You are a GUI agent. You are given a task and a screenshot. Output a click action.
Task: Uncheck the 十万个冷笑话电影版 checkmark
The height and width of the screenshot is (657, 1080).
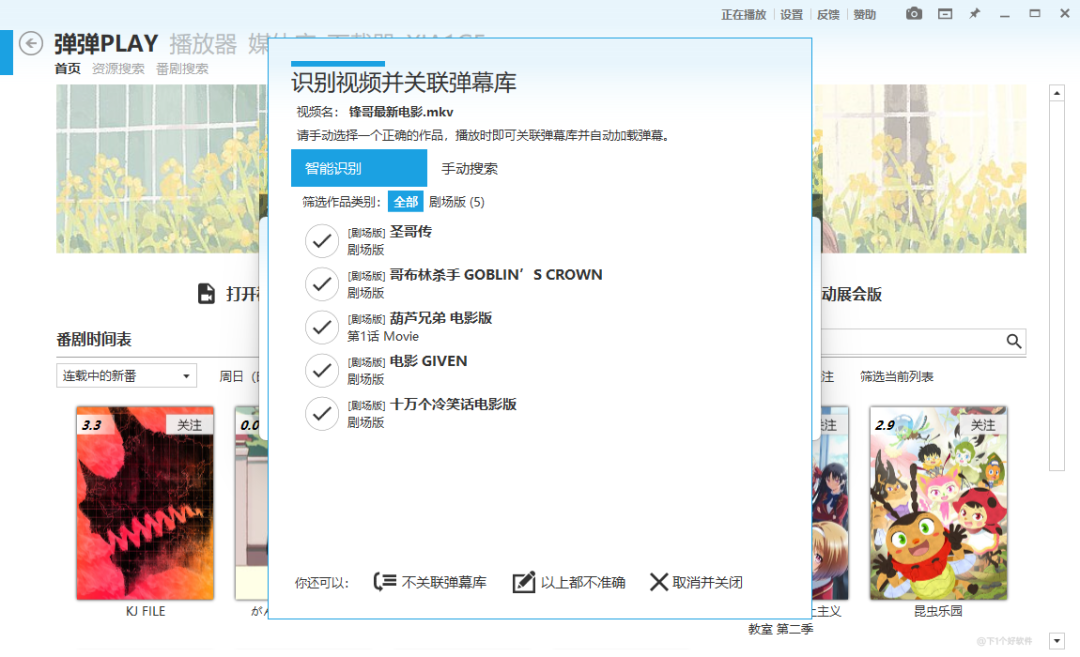coord(321,413)
